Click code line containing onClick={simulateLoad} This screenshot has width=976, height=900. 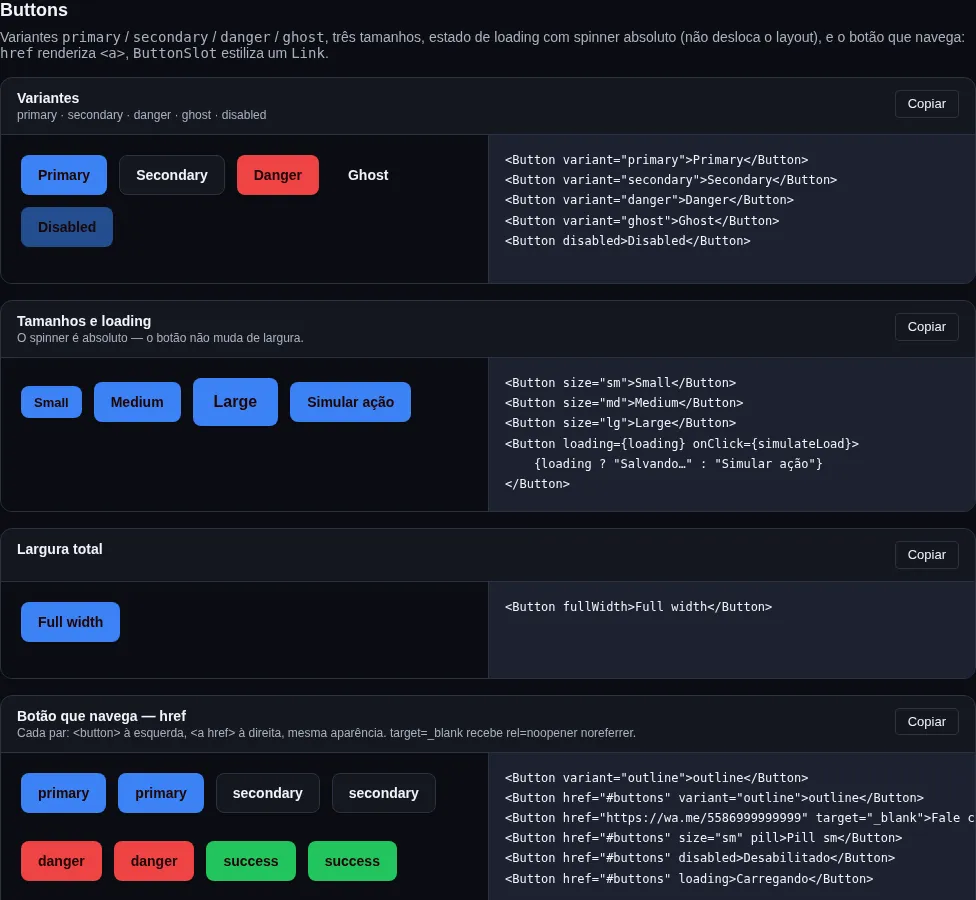pyautogui.click(x=682, y=443)
